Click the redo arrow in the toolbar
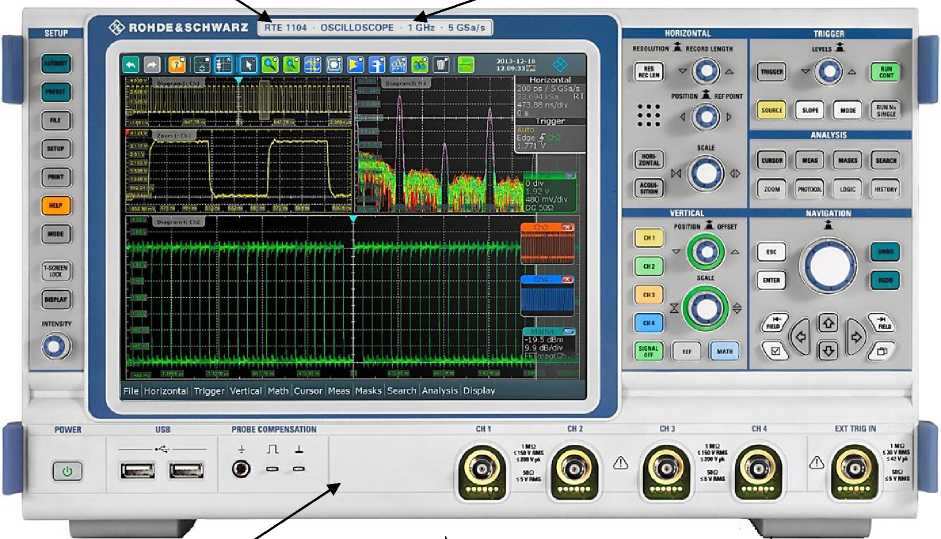Image resolution: width=941 pixels, height=539 pixels. pos(153,64)
